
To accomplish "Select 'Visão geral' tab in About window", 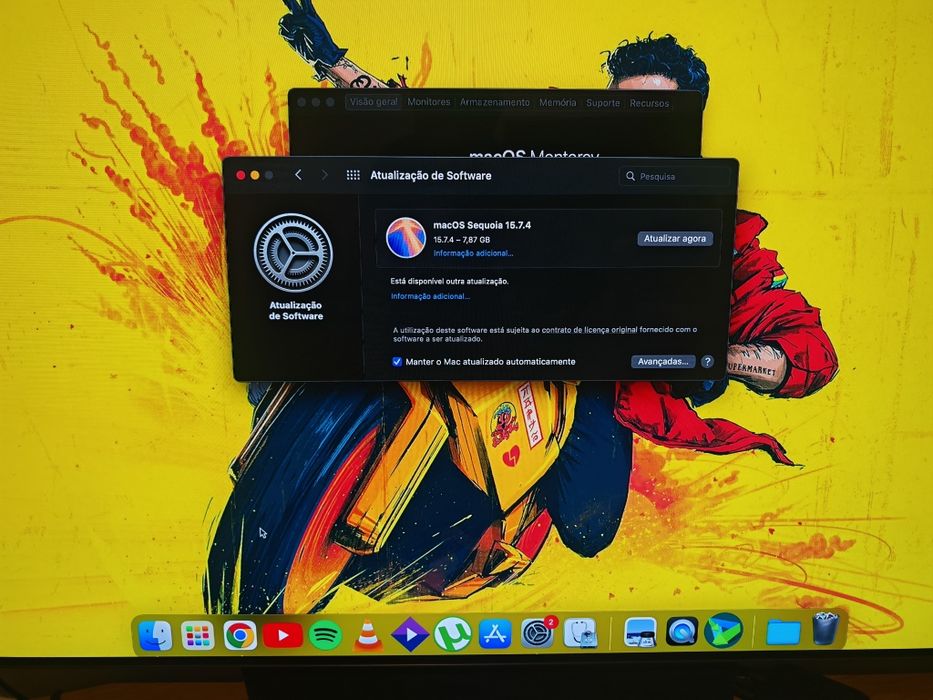I will click(x=374, y=102).
